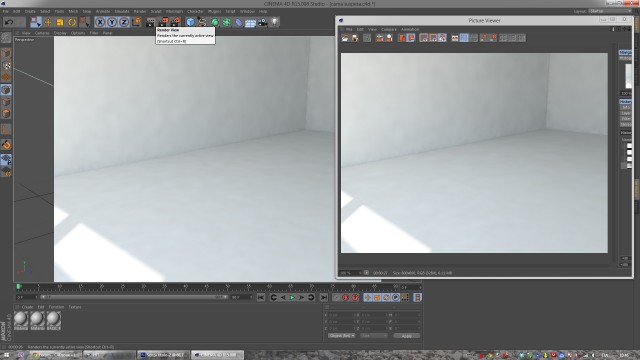This screenshot has height=360, width=640.
Task: Click the Render View clapperboard icon
Action: [151, 22]
